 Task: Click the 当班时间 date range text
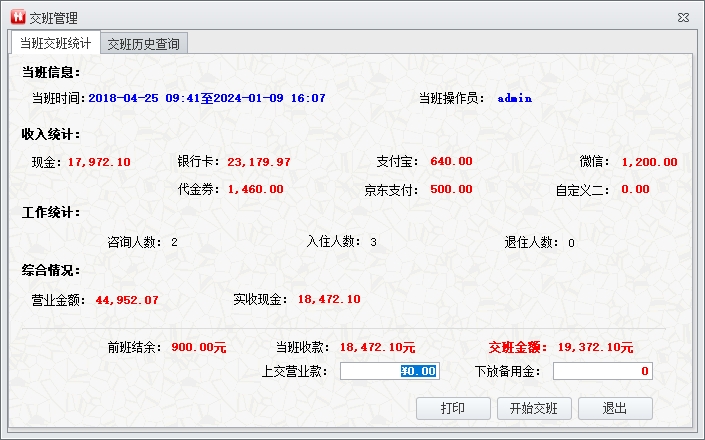(x=207, y=99)
